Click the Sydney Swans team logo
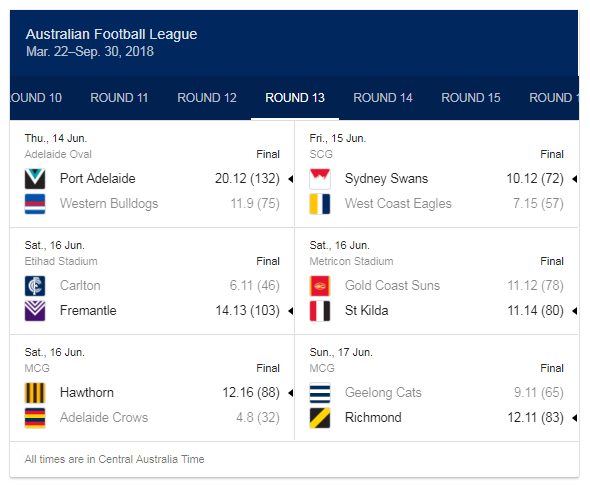The height and width of the screenshot is (488, 590). 320,179
